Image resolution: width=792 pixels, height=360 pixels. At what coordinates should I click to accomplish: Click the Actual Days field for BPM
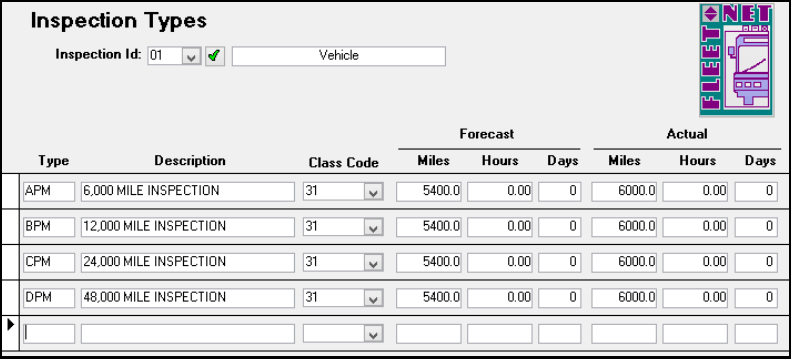[x=756, y=227]
